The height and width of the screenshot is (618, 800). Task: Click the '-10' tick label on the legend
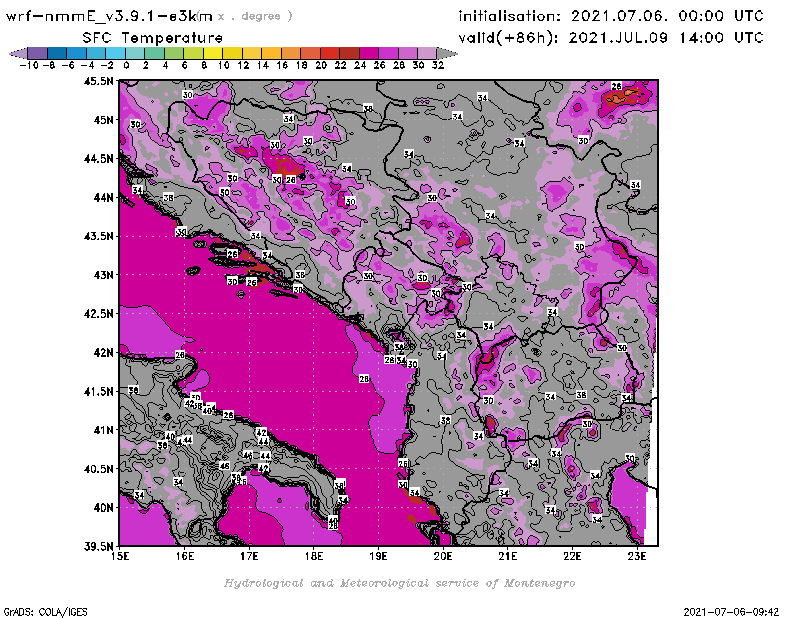29,65
